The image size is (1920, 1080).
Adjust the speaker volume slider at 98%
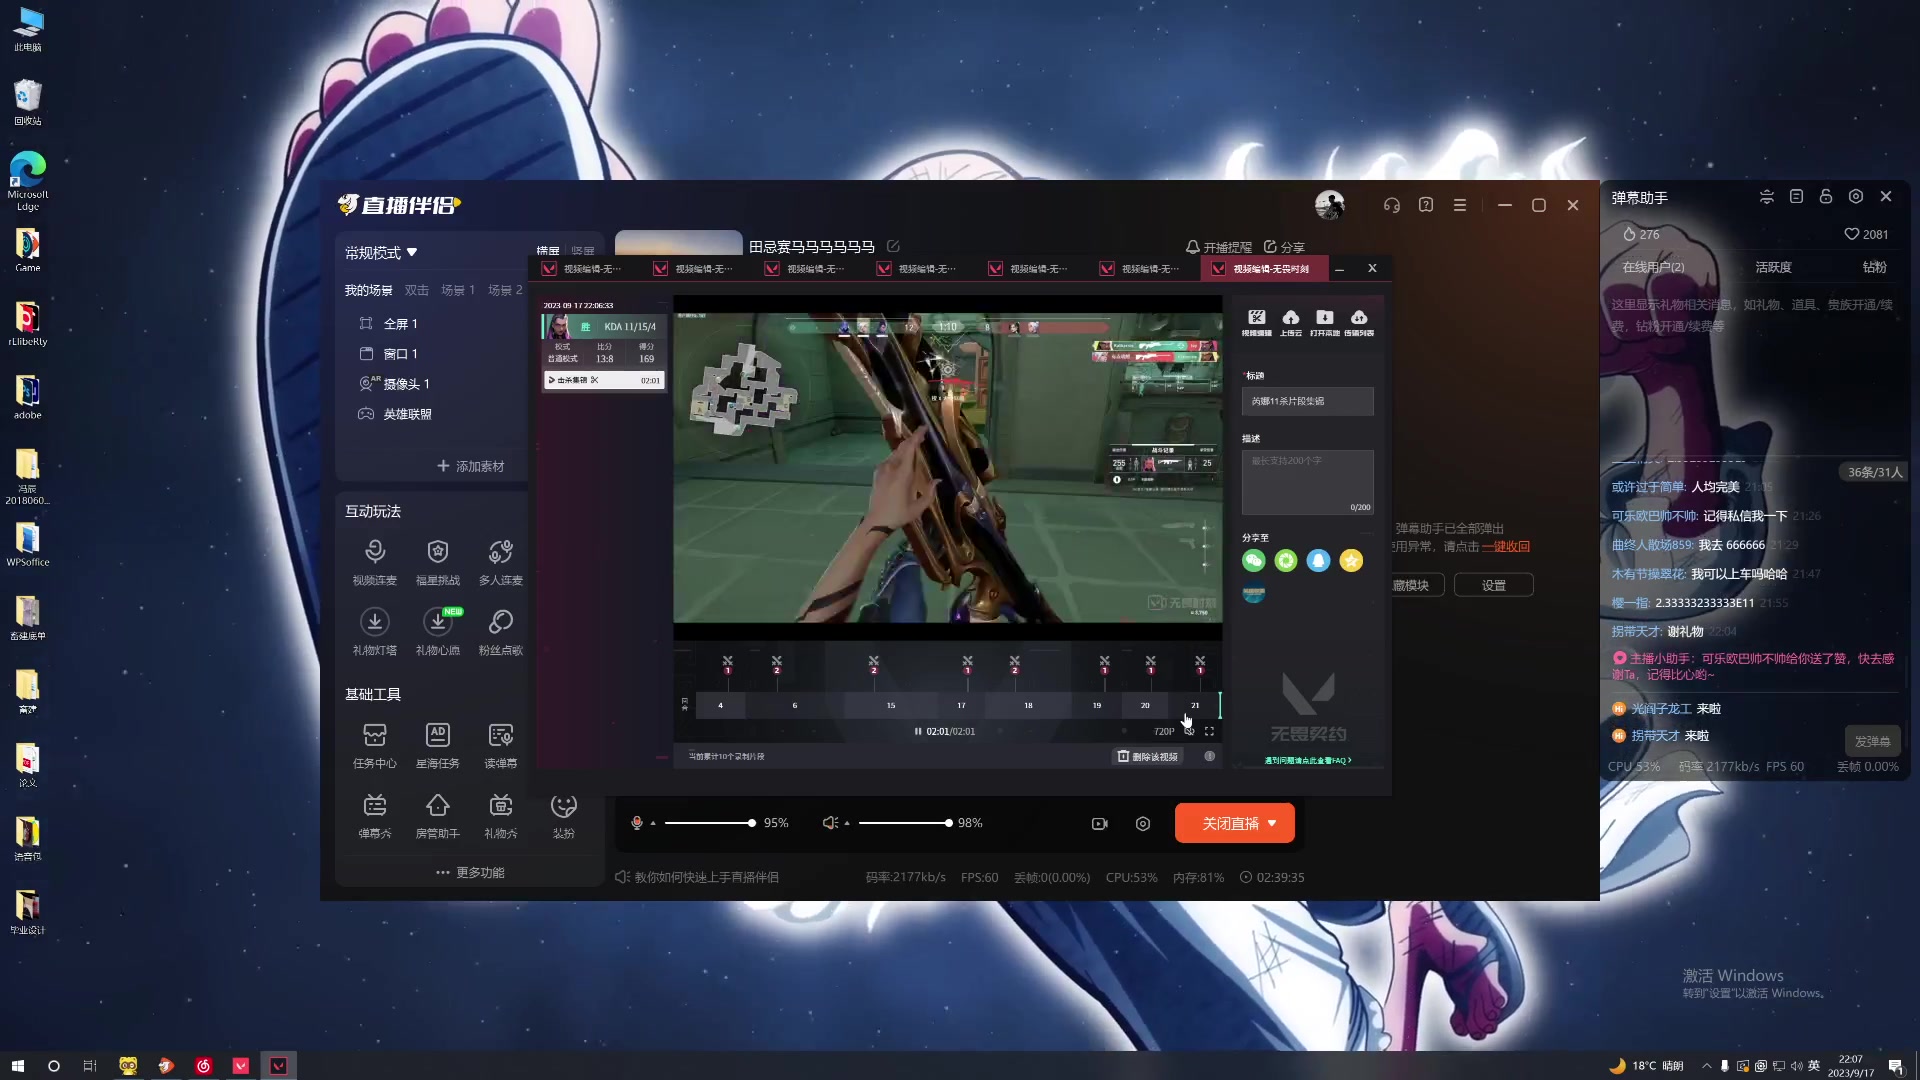[904, 823]
